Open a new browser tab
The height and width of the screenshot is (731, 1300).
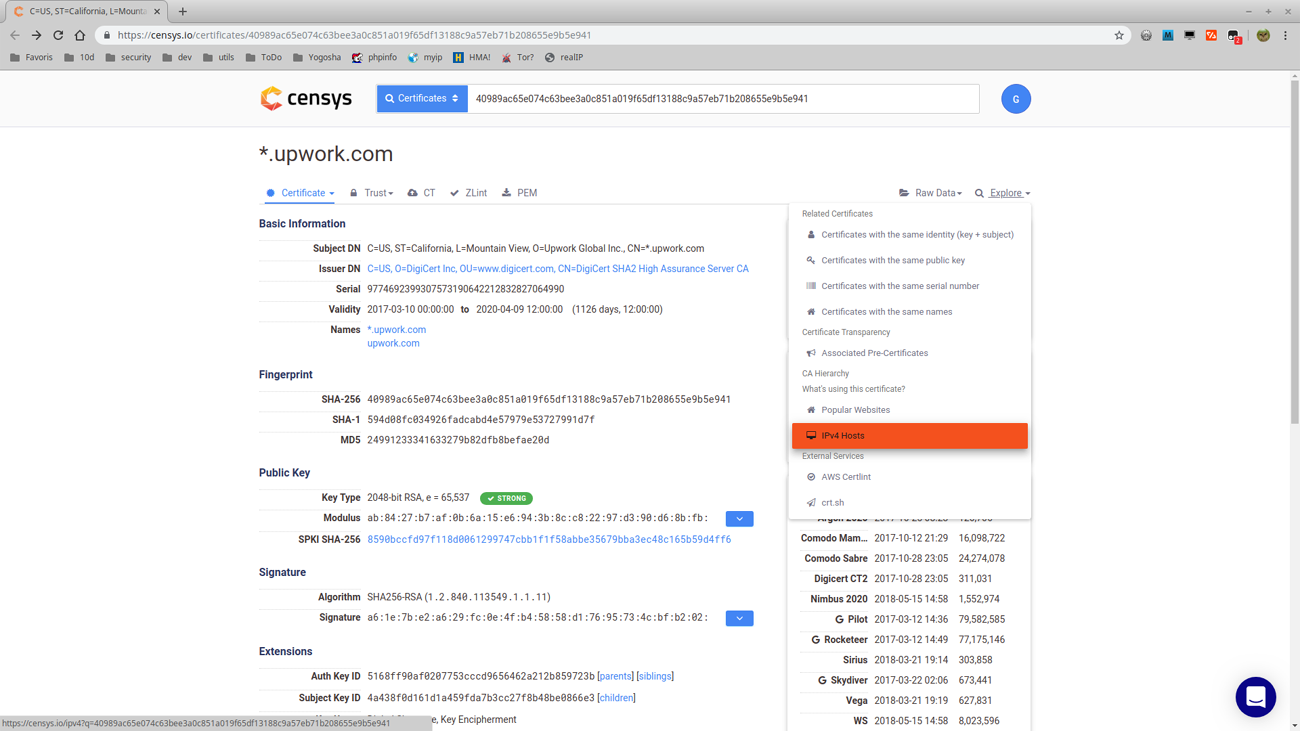[x=182, y=11]
